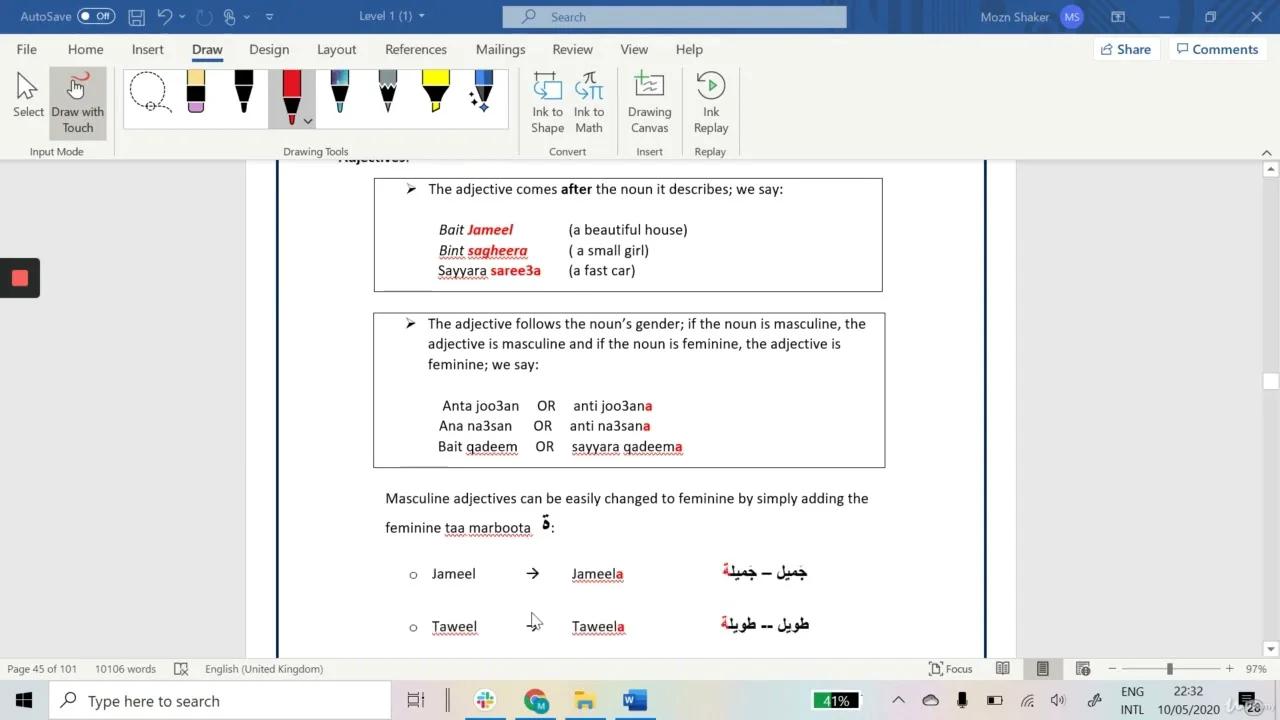Select the yellow highlighter pen
Screen dimensions: 1280x720
tap(435, 93)
